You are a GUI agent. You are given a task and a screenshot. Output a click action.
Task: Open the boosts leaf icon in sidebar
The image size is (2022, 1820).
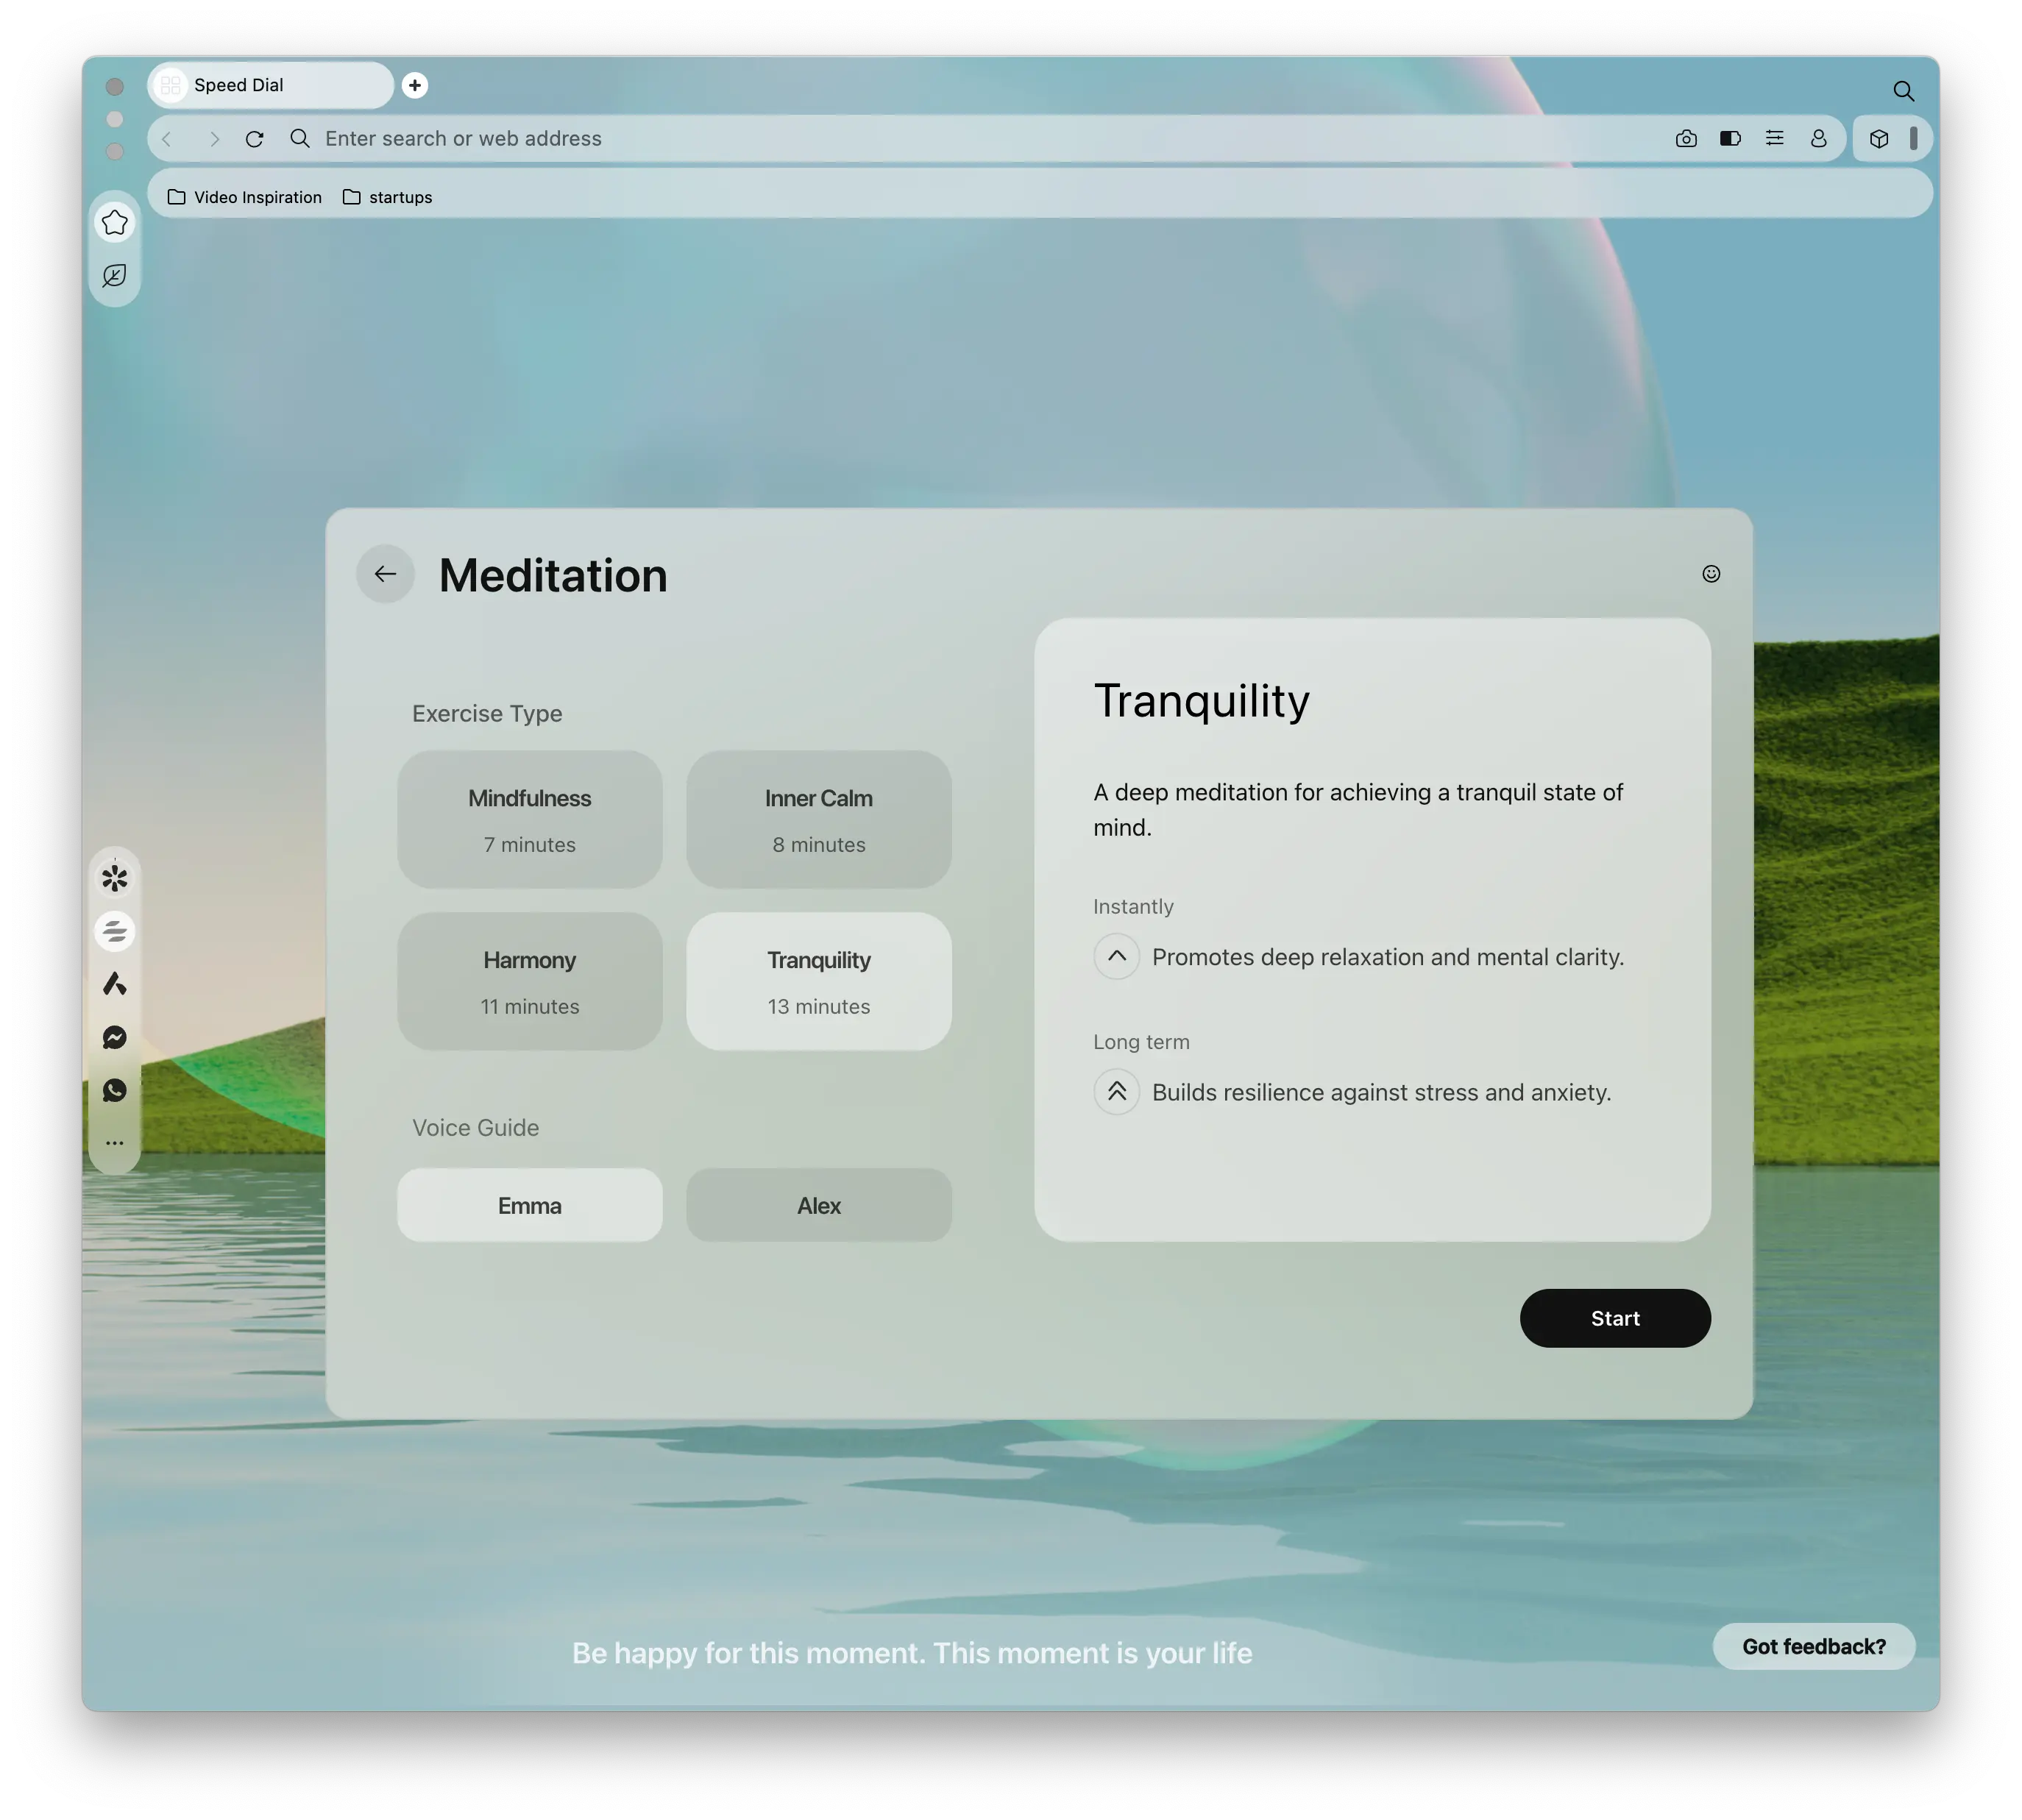[115, 276]
